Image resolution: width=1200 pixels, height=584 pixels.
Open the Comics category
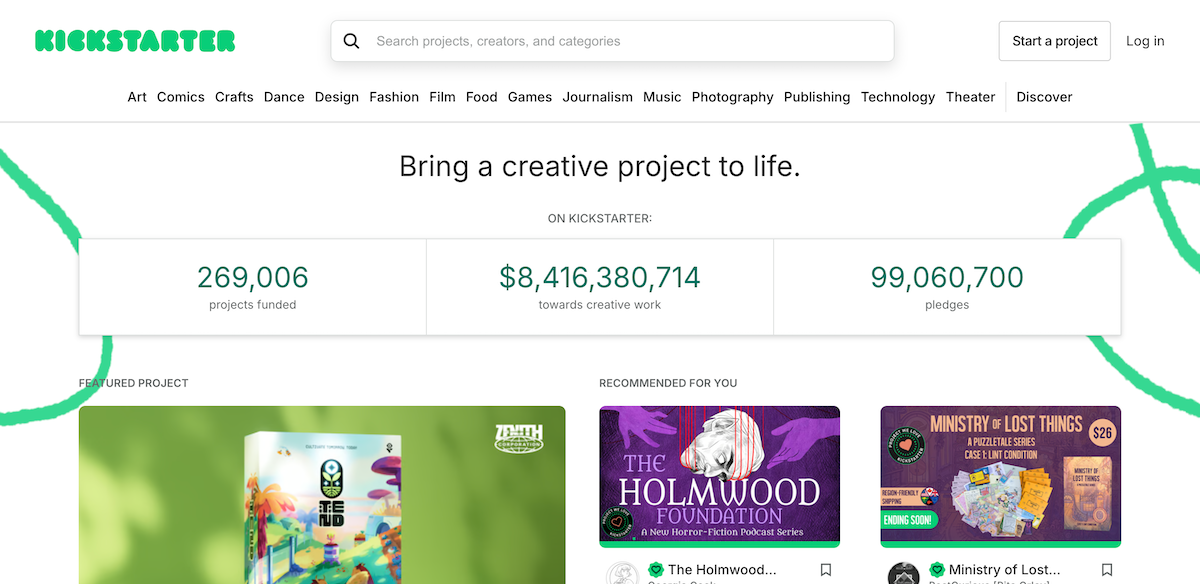pos(181,97)
